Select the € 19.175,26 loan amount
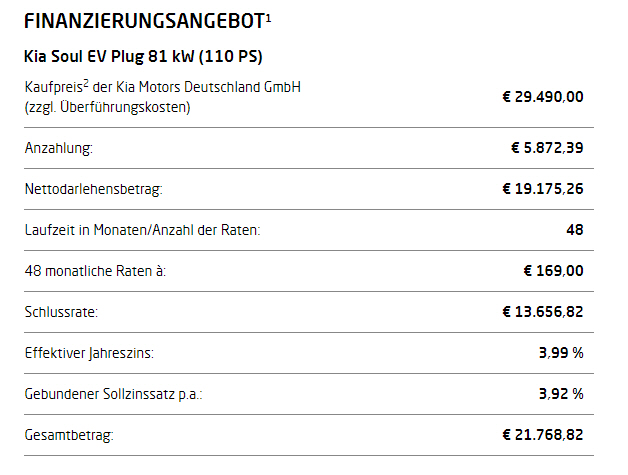This screenshot has height=475, width=628. (542, 189)
